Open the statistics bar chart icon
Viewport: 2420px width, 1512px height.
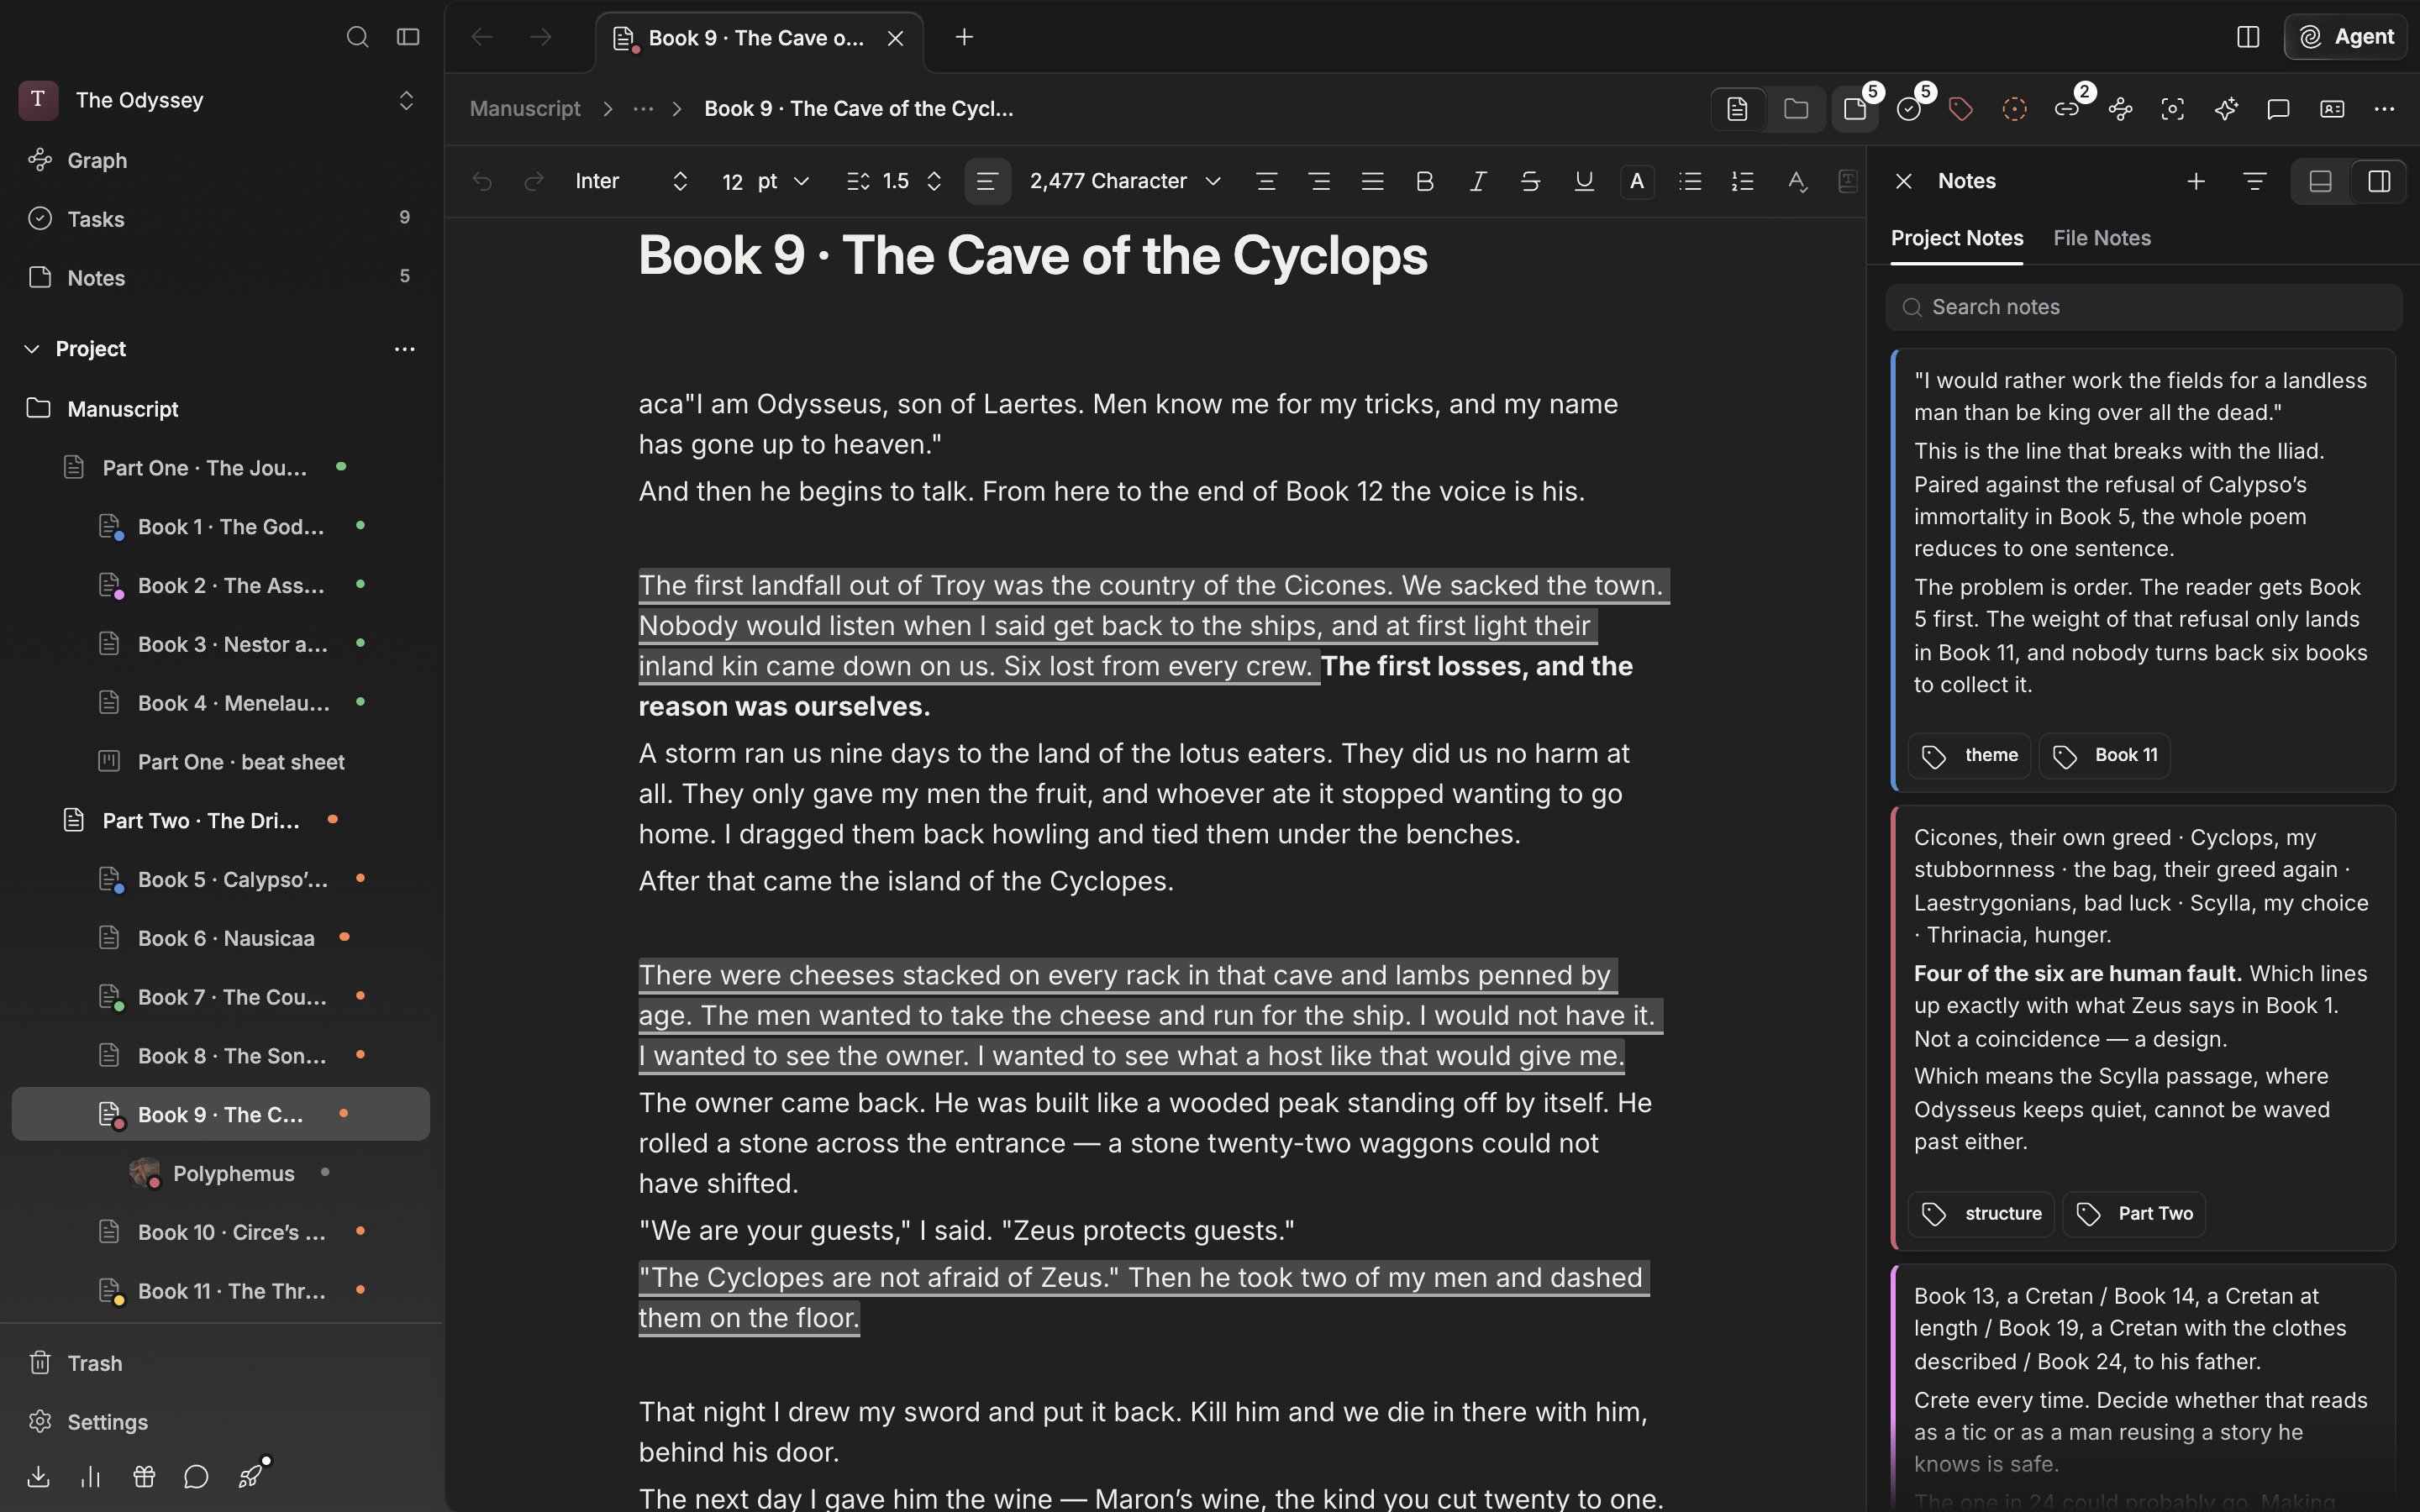(x=91, y=1476)
